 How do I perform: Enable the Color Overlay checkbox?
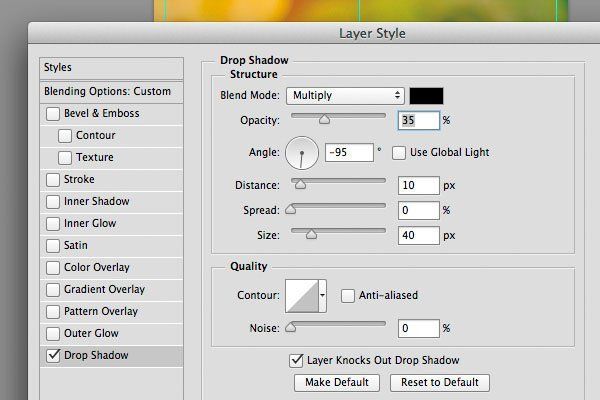(53, 268)
